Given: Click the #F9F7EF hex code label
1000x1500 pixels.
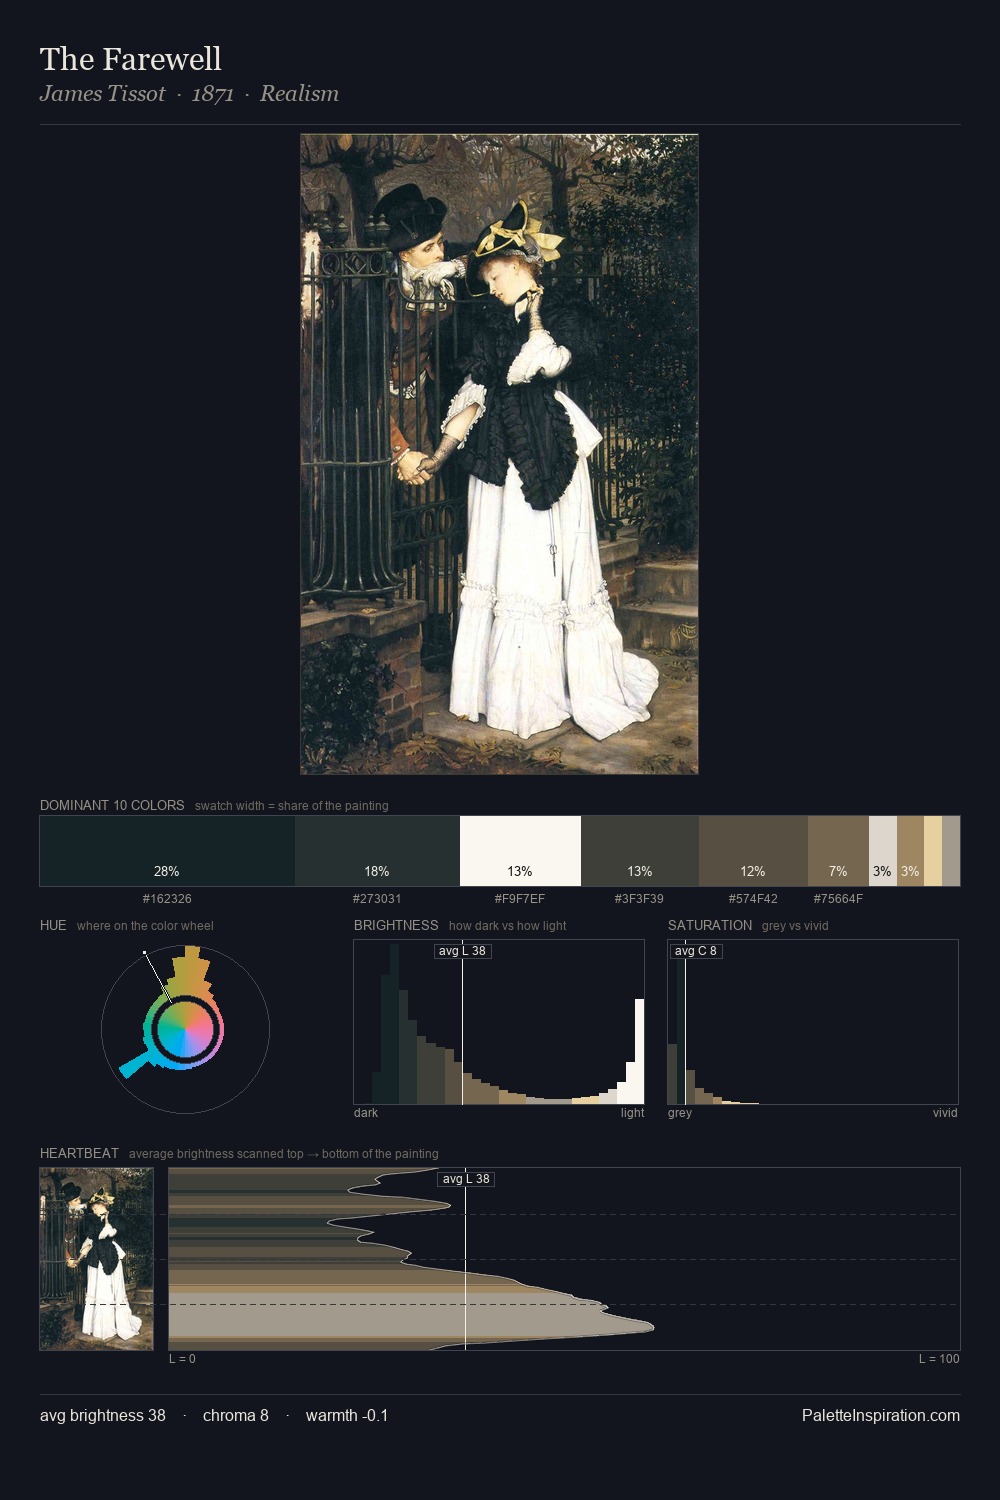Looking at the screenshot, I should coord(520,899).
